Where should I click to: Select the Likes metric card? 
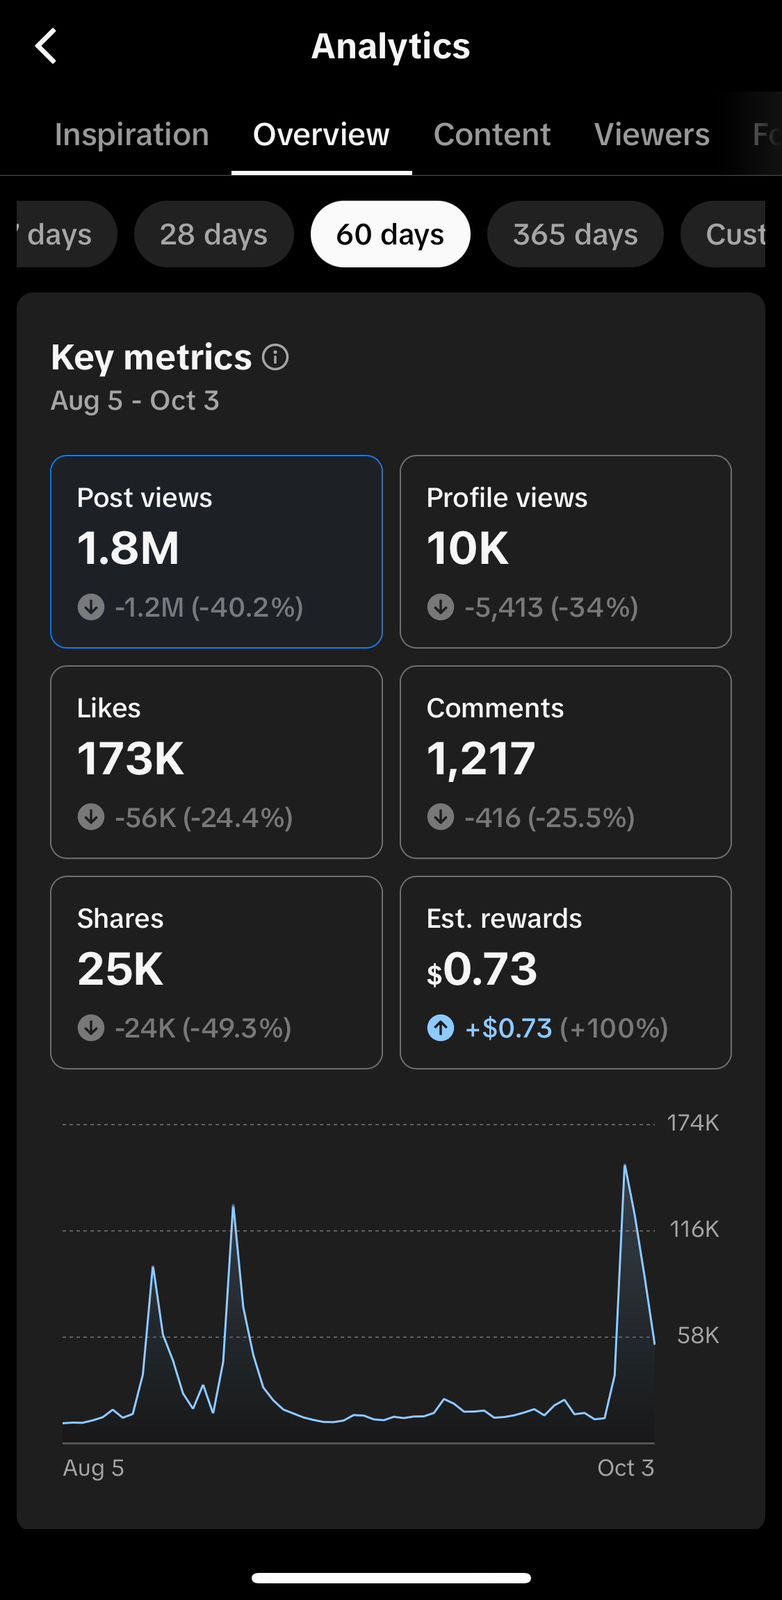216,762
